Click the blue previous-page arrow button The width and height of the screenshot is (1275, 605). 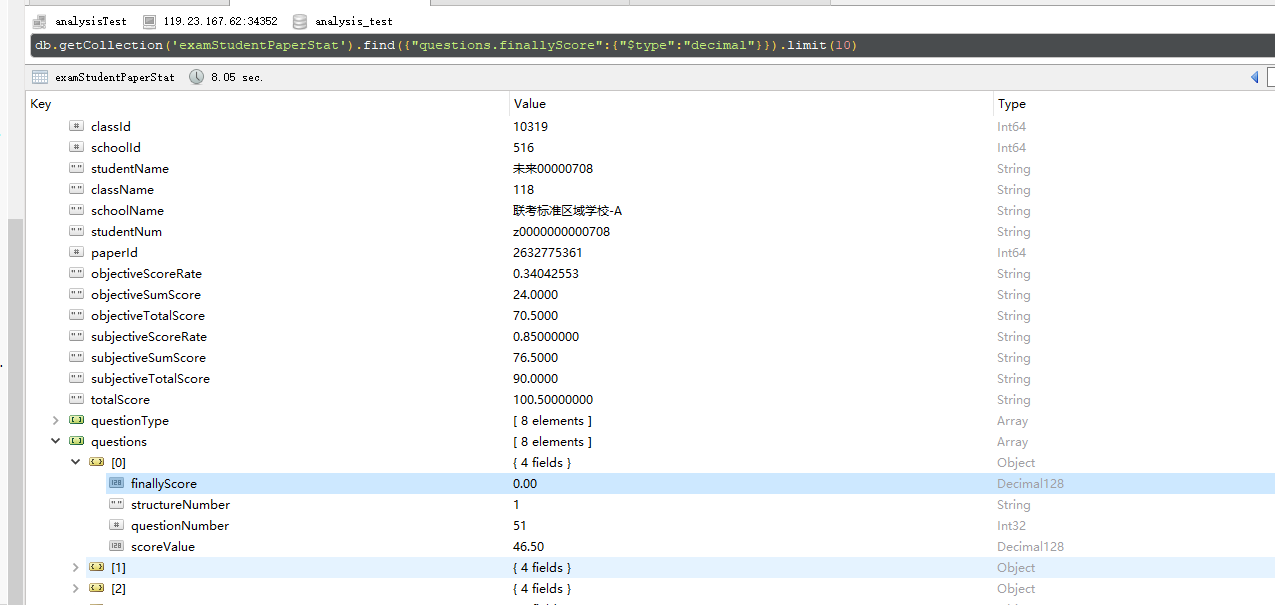(x=1253, y=77)
